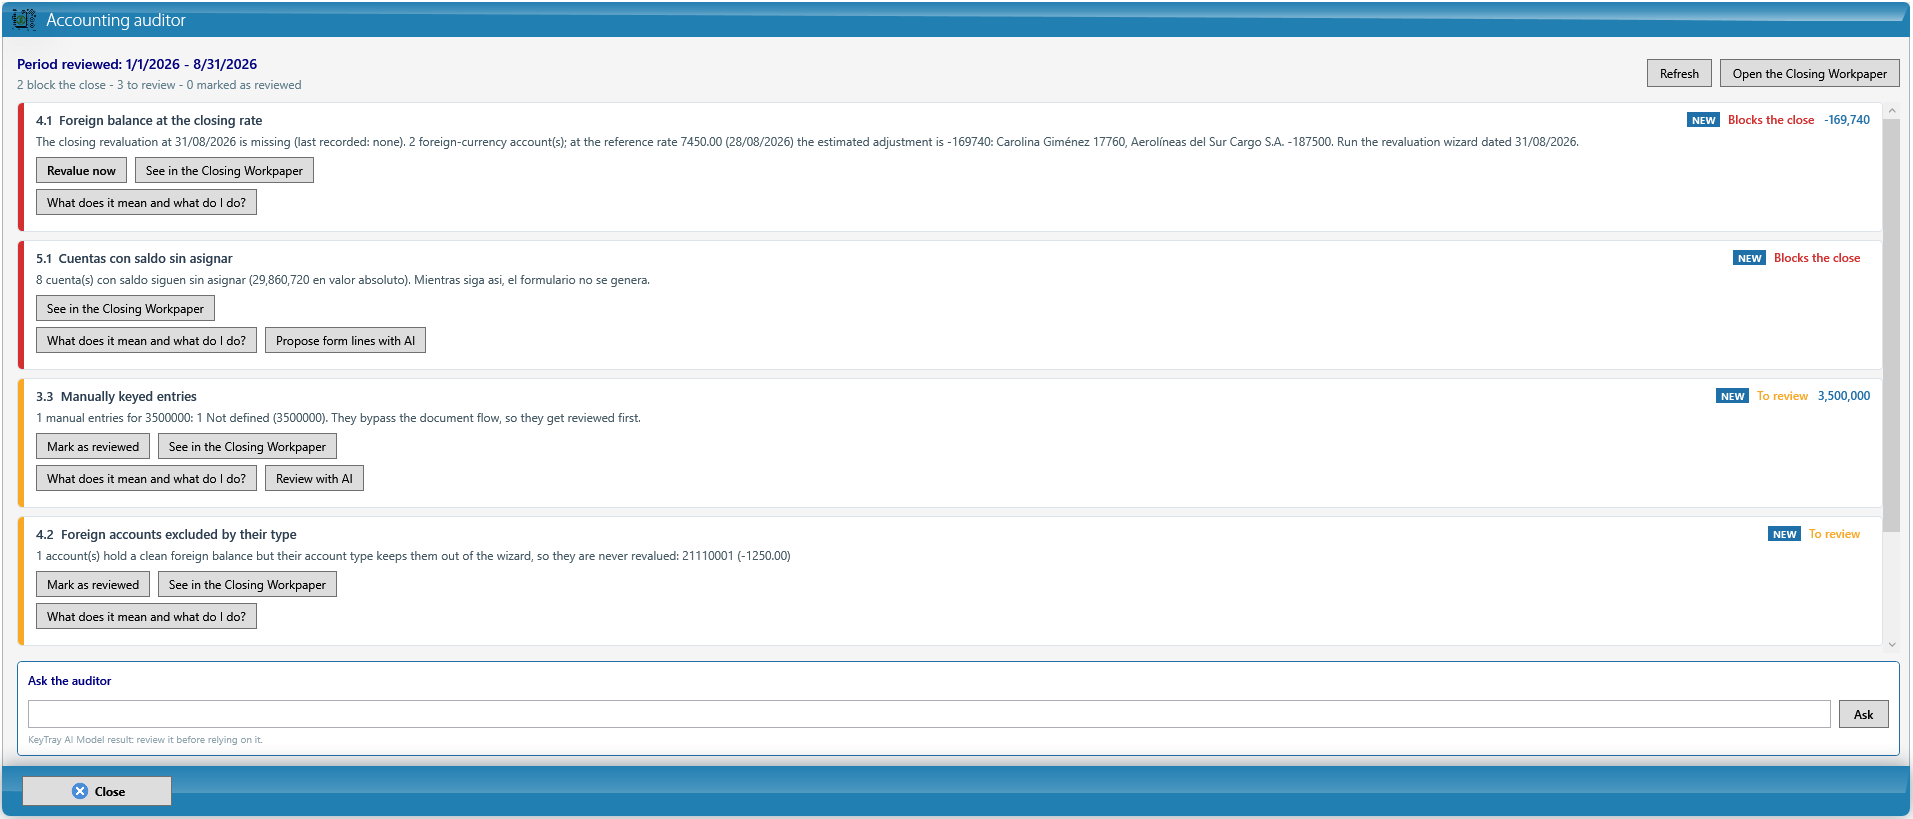See finding 3.3 in the Closing Workpaper
Viewport: 1913px width, 819px height.
(x=247, y=446)
